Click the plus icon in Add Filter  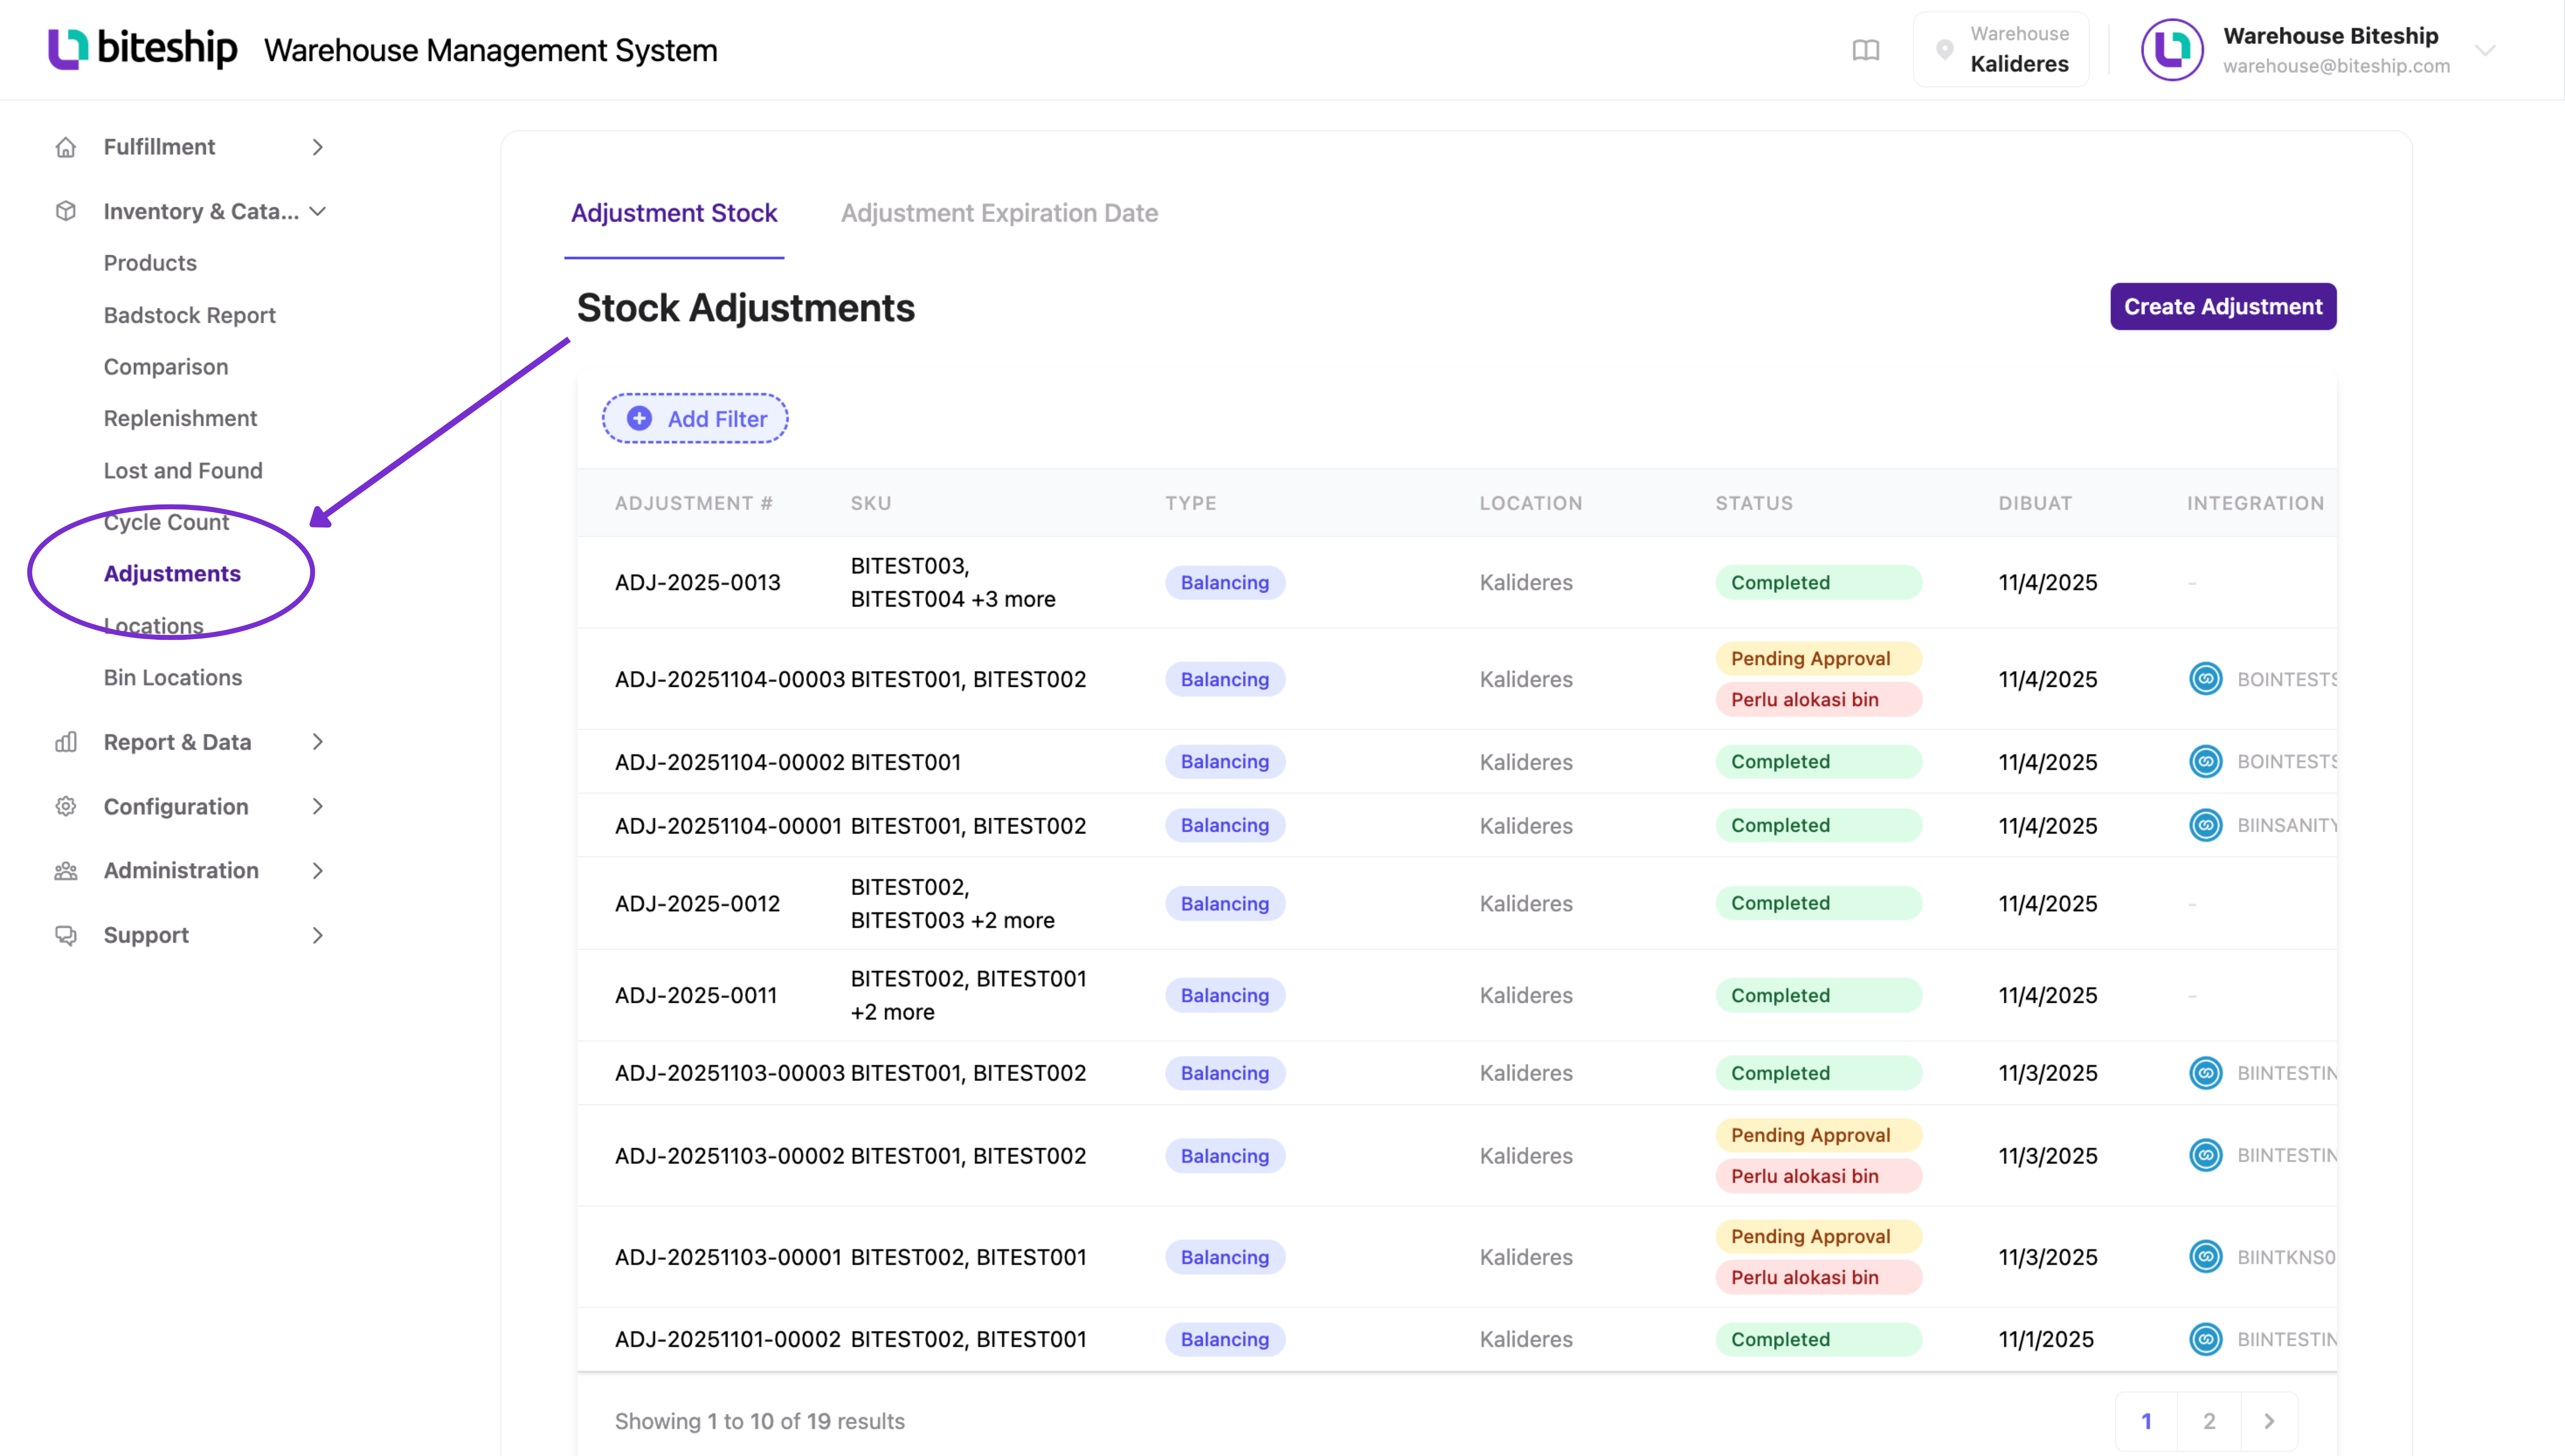tap(639, 418)
